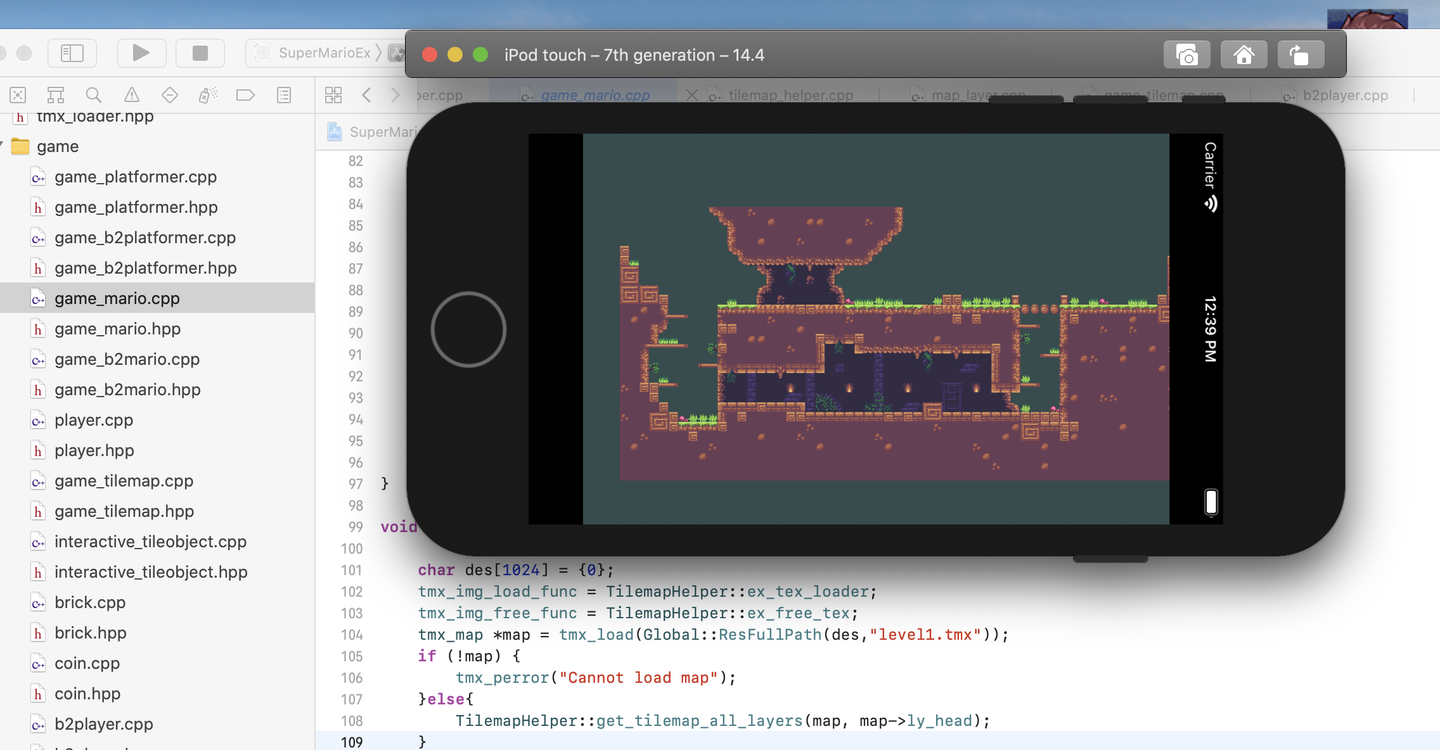Click the C++ icon beside brick.cpp
The image size is (1440, 750).
point(38,603)
